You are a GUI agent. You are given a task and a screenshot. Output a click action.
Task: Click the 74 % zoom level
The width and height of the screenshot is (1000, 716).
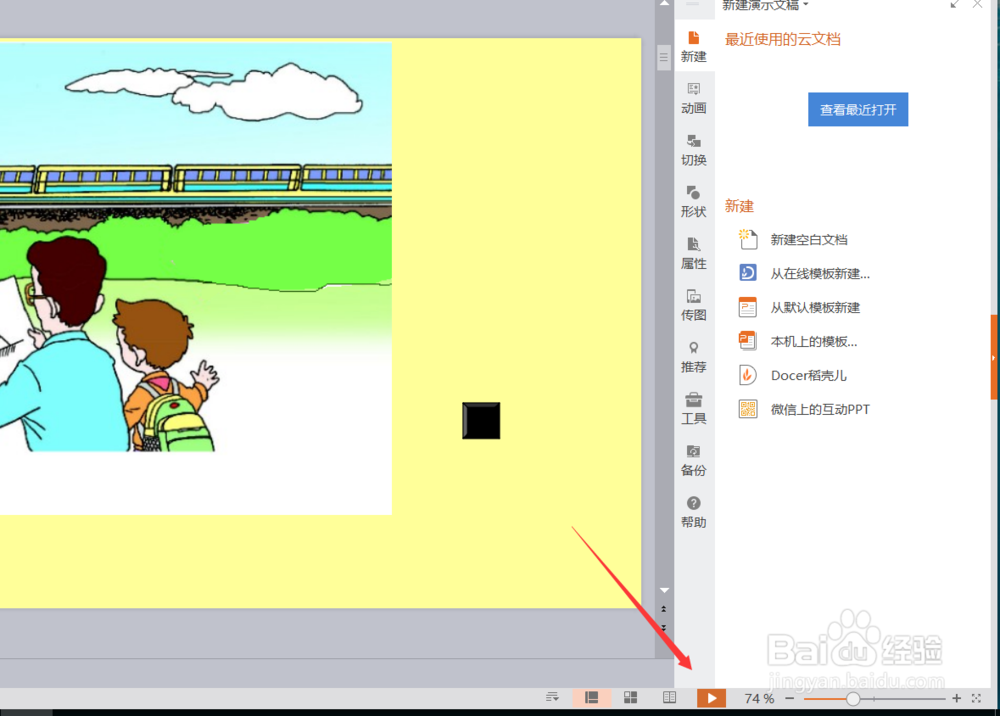(759, 699)
